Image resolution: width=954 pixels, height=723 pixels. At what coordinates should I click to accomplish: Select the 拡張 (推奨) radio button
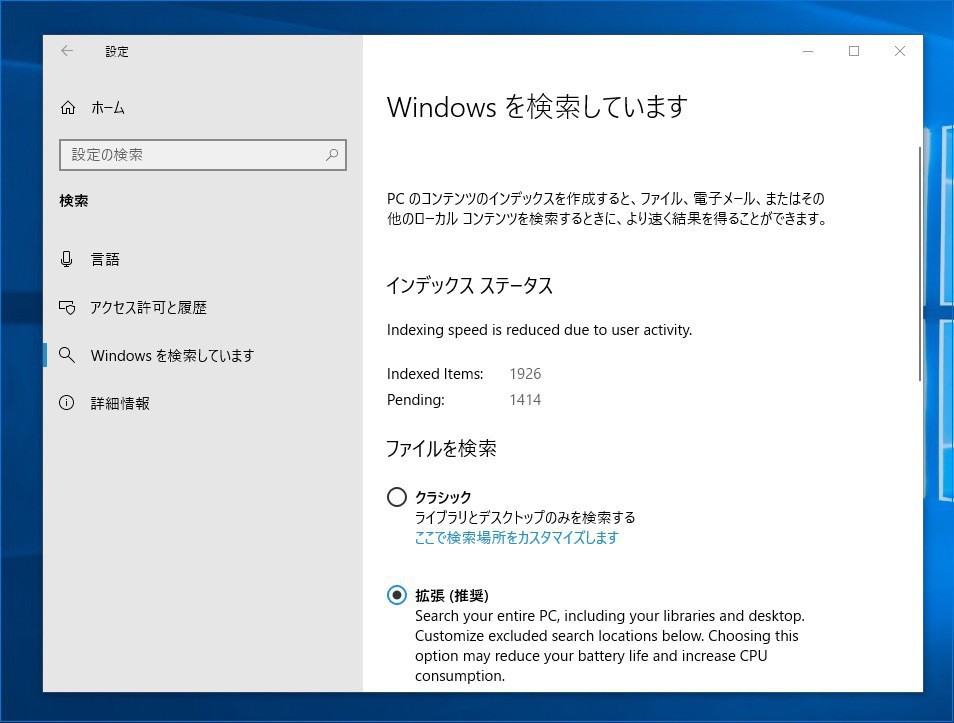[397, 595]
